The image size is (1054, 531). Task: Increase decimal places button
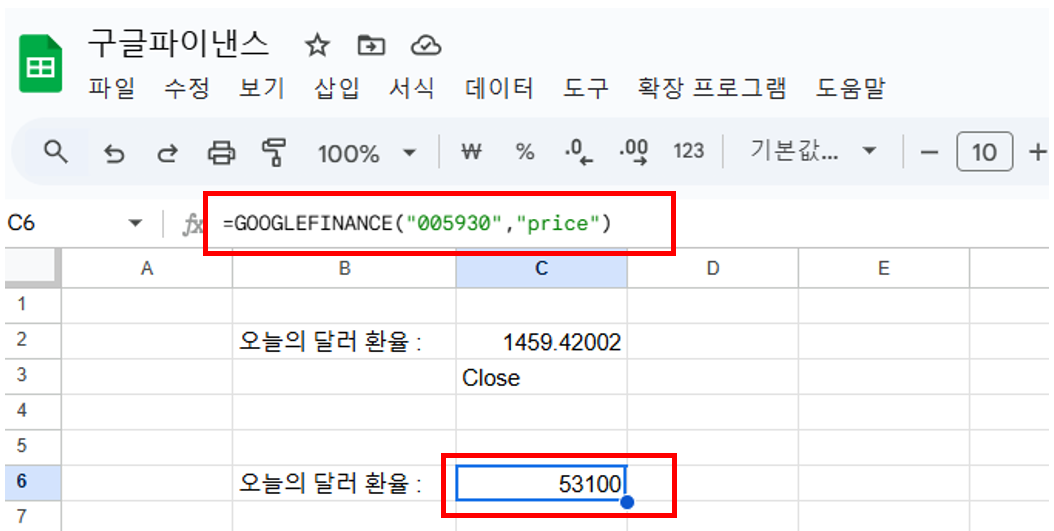(x=633, y=152)
